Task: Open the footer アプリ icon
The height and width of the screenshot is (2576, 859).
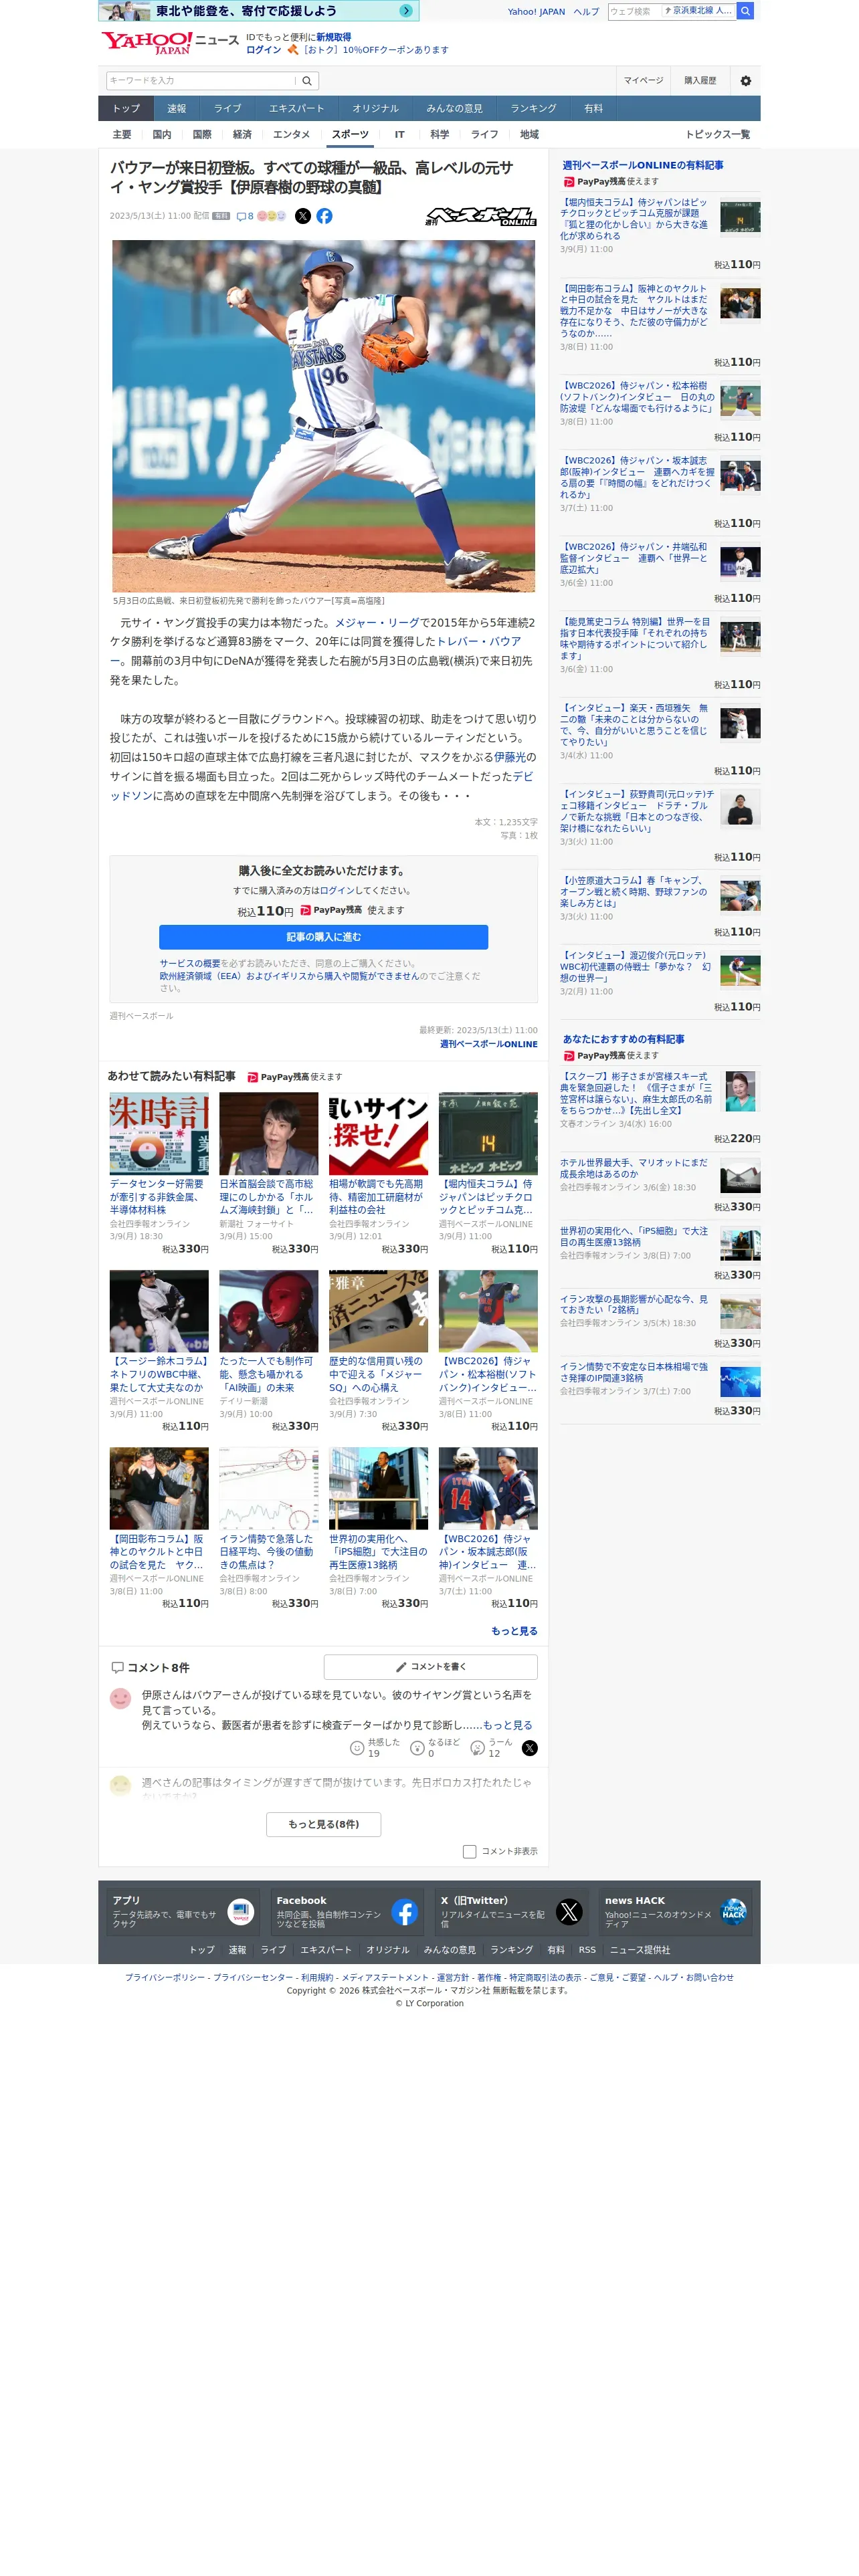Action: 240,1912
